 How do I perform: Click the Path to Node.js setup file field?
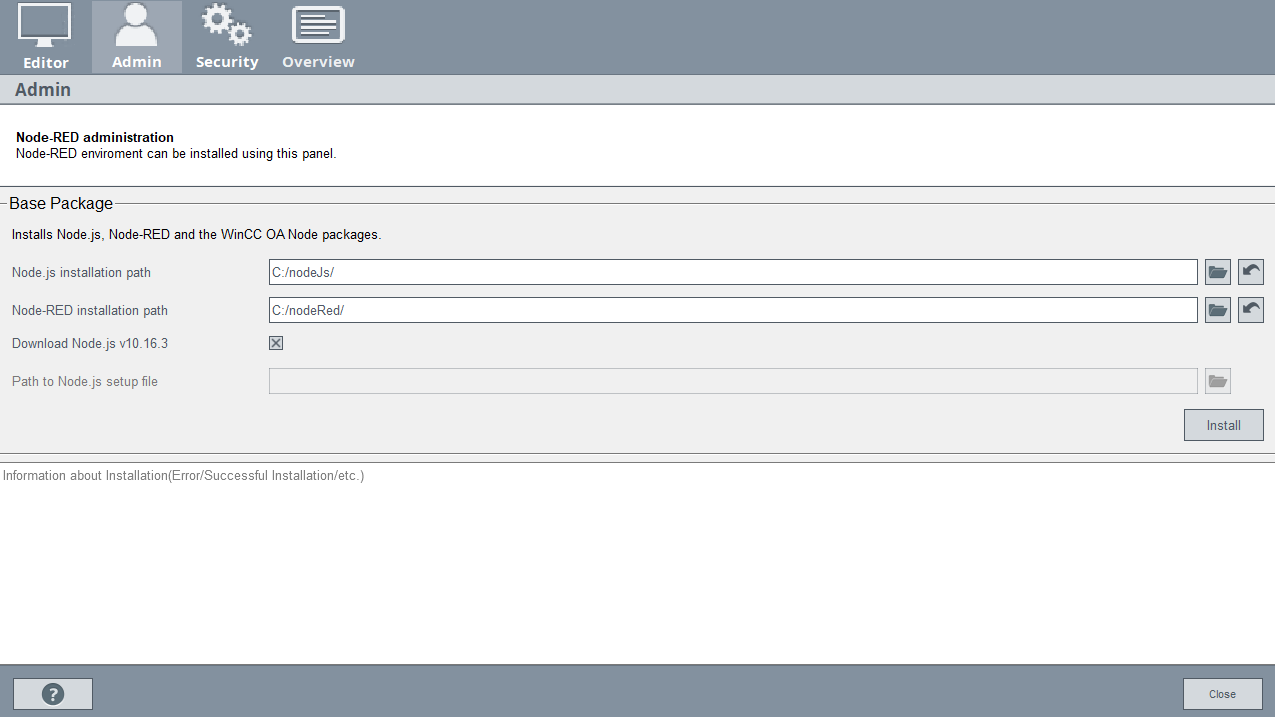(733, 381)
